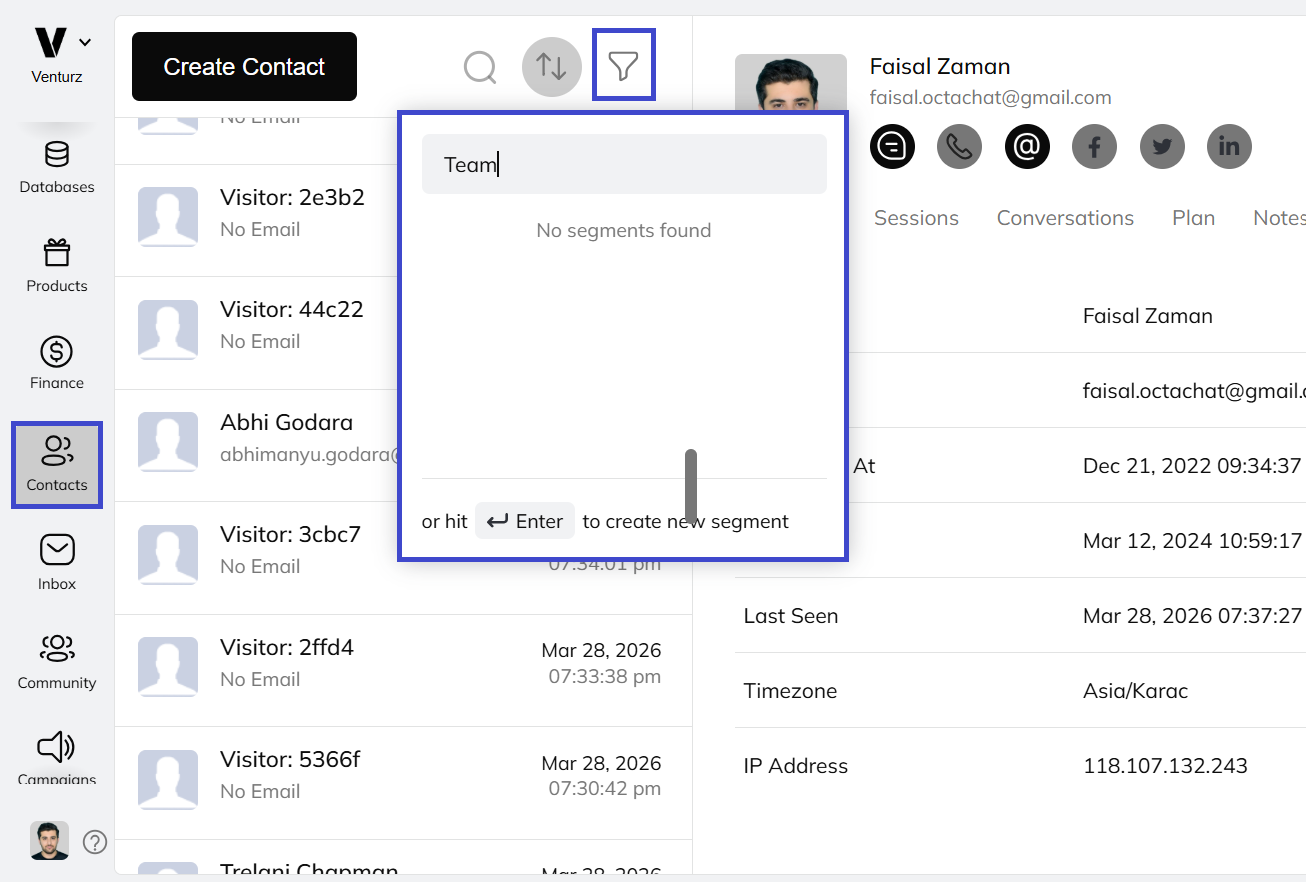The width and height of the screenshot is (1306, 882).
Task: Click the Twitter icon for Faisal Zaman
Action: [1162, 146]
